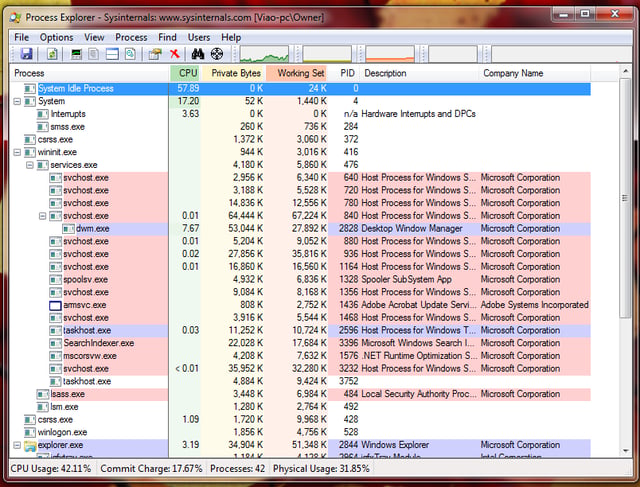Image resolution: width=640 pixels, height=487 pixels.
Task: Select the lsass.exe process row
Action: pyautogui.click(x=300, y=394)
